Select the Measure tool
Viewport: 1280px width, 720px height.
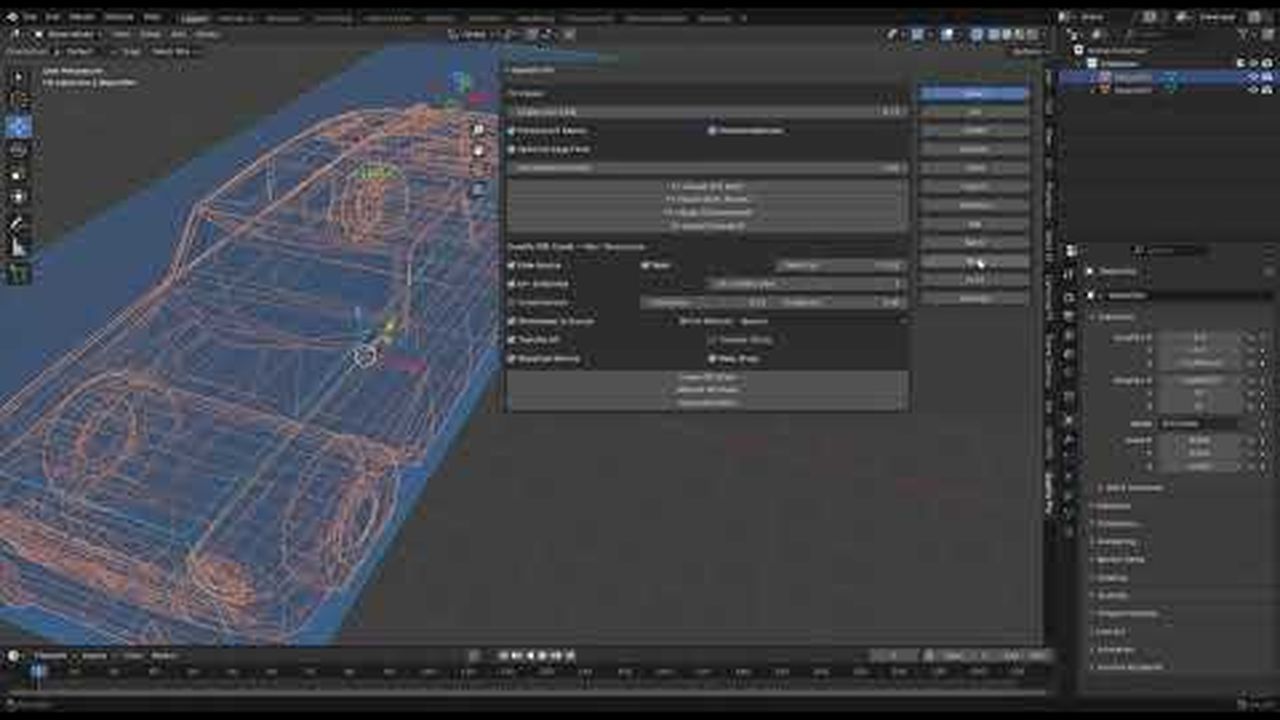(19, 248)
